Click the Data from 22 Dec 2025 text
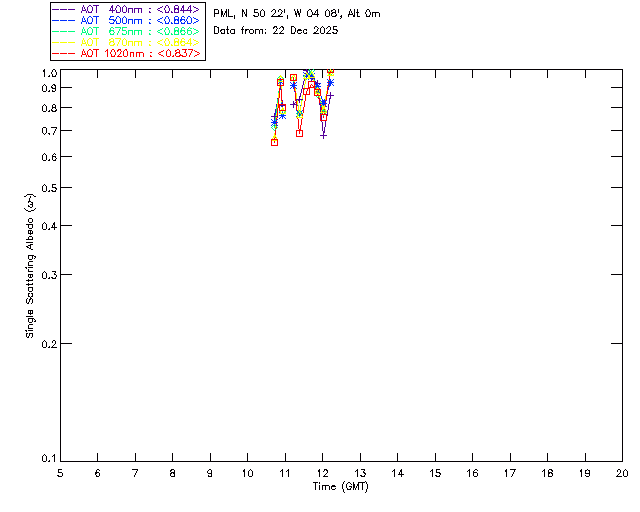The image size is (640, 512). pos(276,31)
